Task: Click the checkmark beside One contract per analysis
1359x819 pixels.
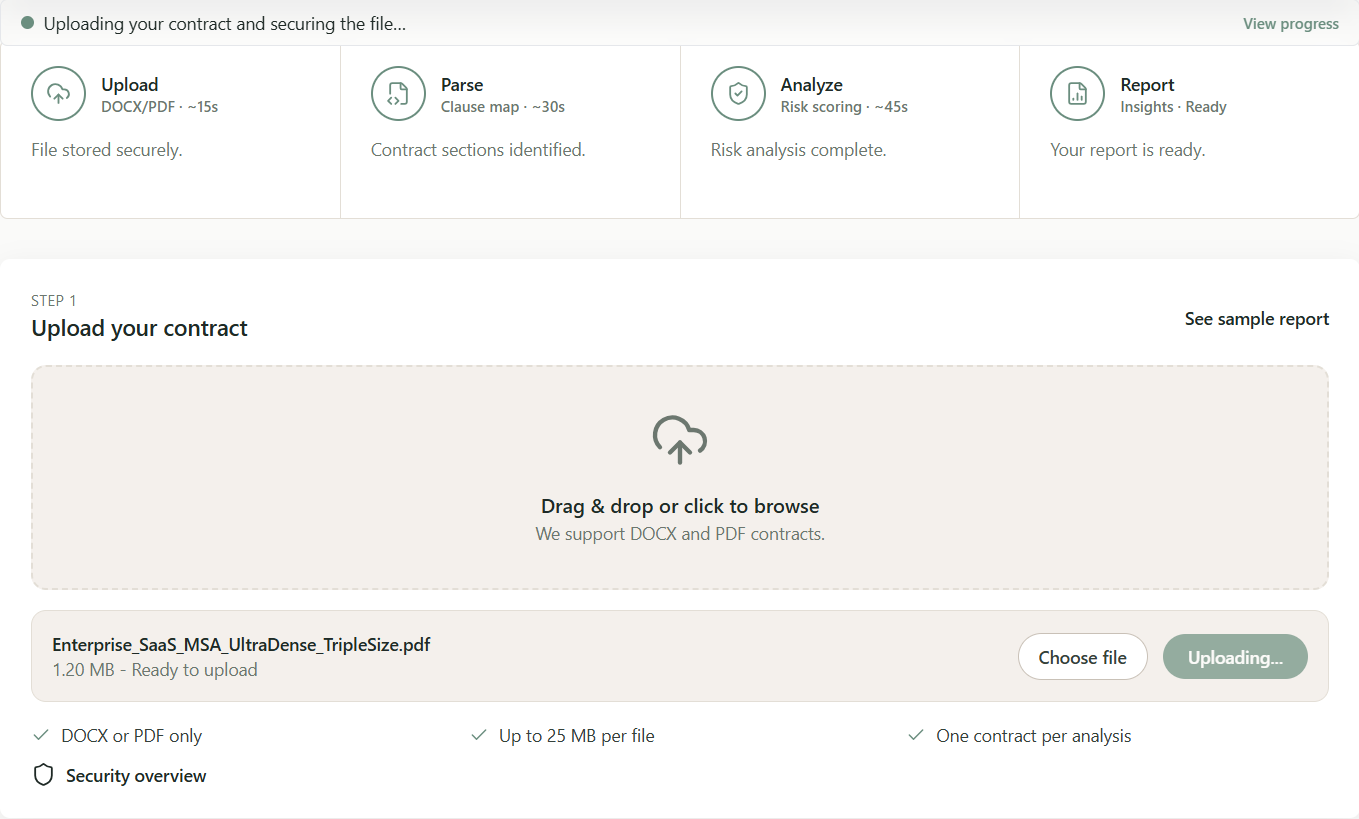Action: 915,734
